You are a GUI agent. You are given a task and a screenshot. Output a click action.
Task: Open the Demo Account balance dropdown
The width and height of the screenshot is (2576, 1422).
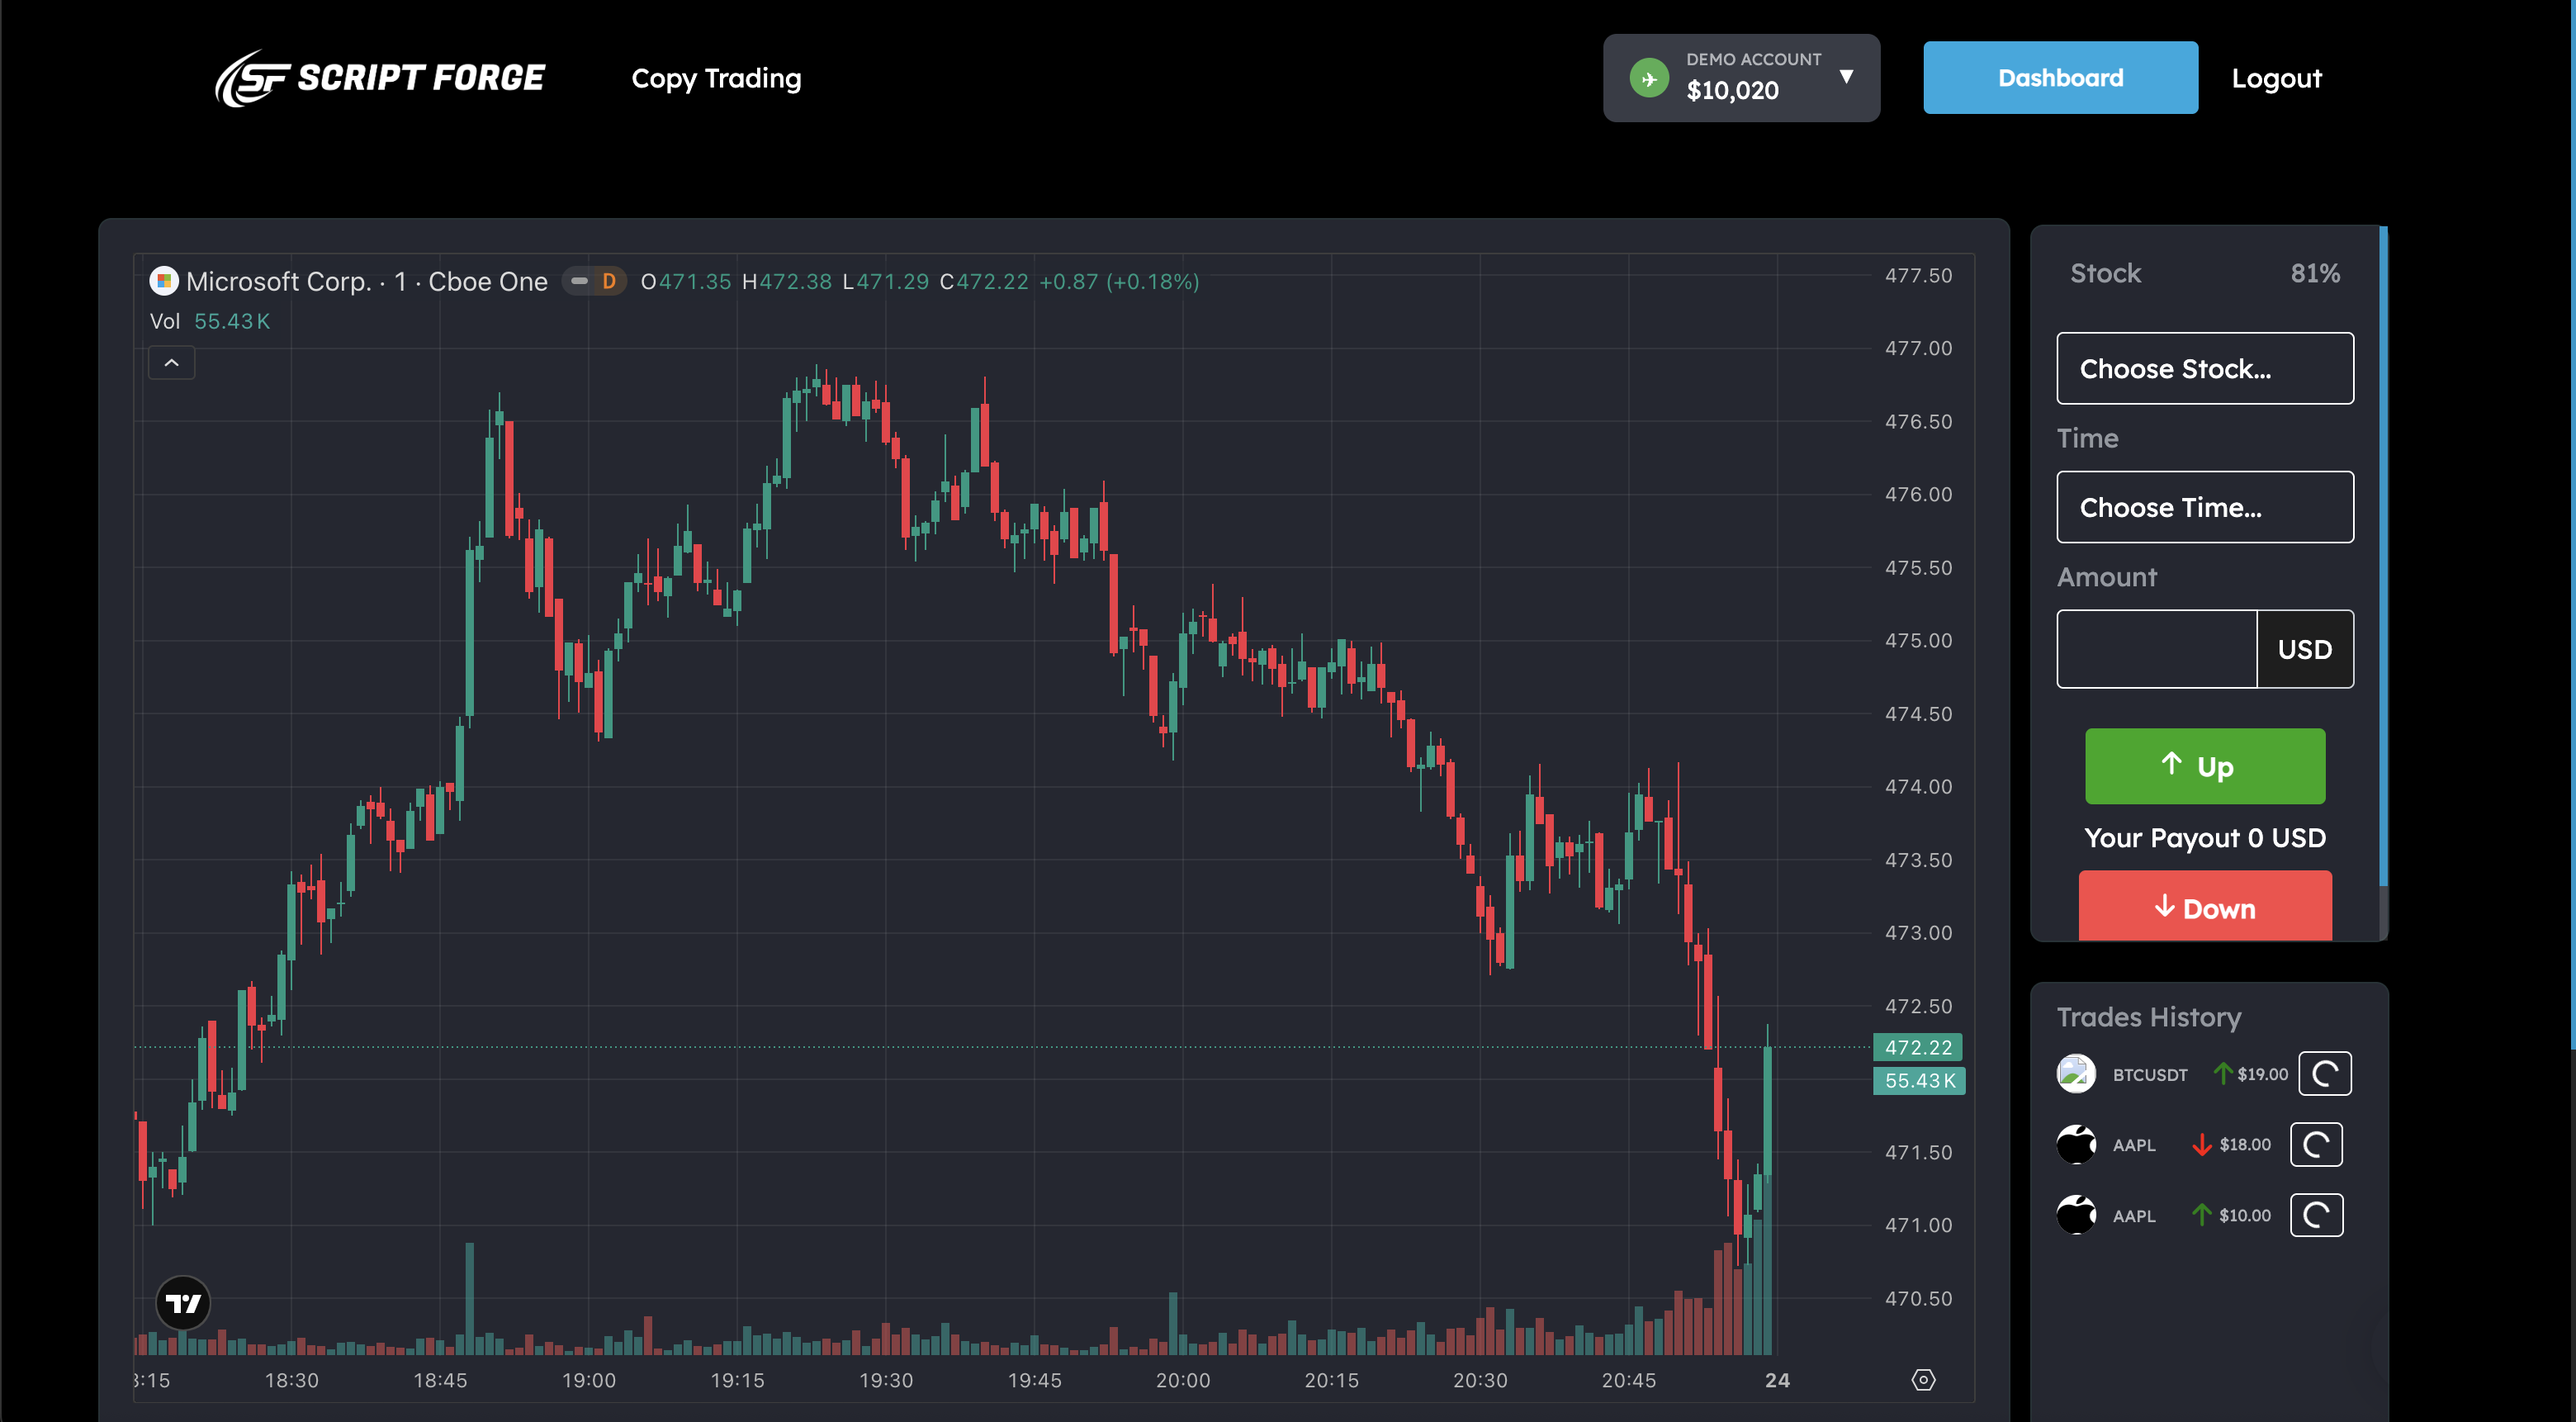point(1846,77)
